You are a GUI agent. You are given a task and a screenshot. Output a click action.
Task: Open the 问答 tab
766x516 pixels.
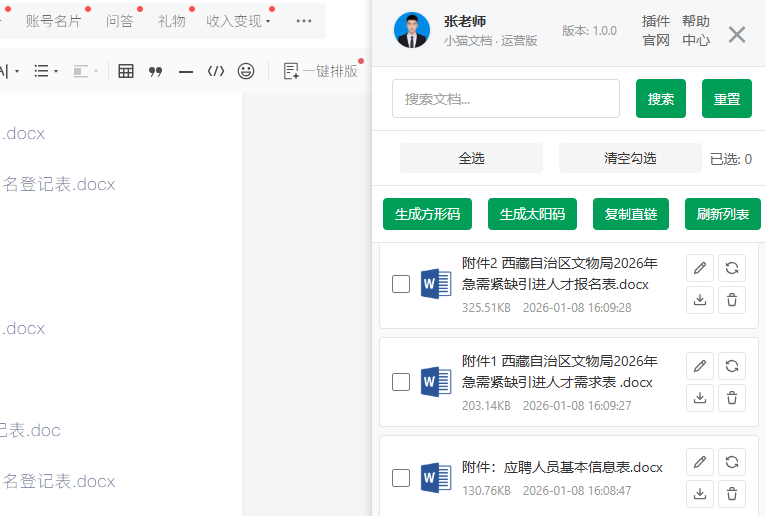pos(120,21)
